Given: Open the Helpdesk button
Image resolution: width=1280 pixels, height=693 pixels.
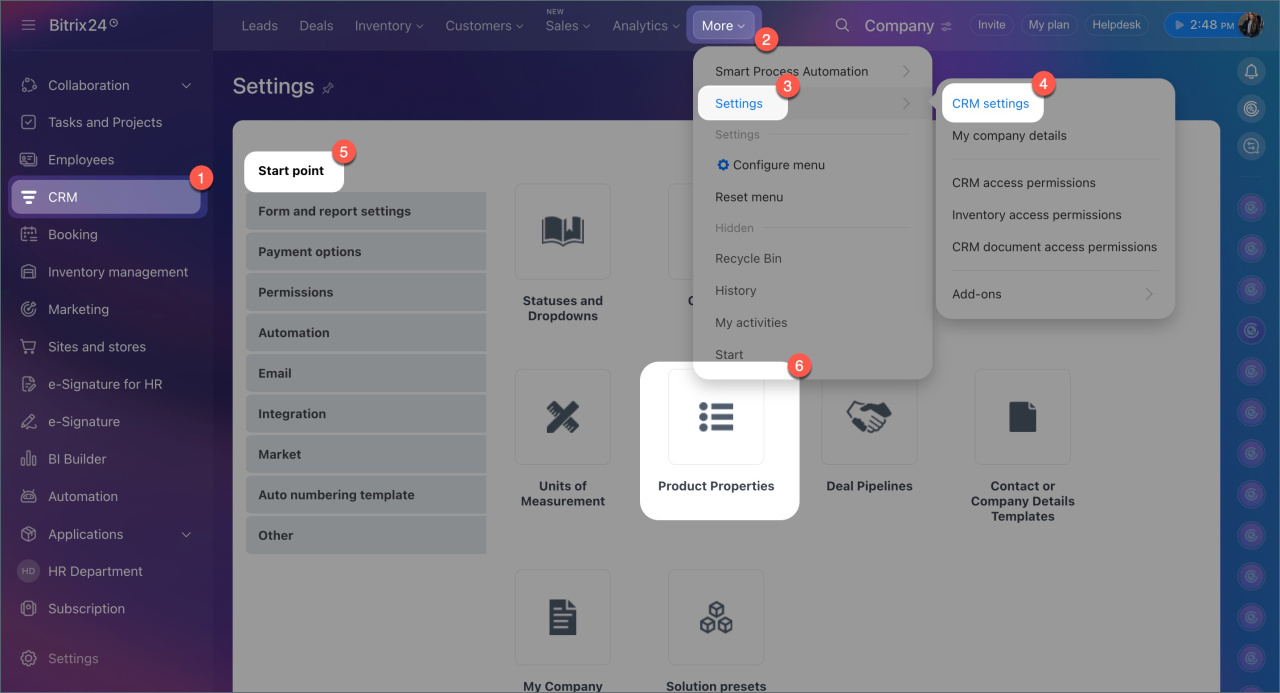Looking at the screenshot, I should 1116,25.
